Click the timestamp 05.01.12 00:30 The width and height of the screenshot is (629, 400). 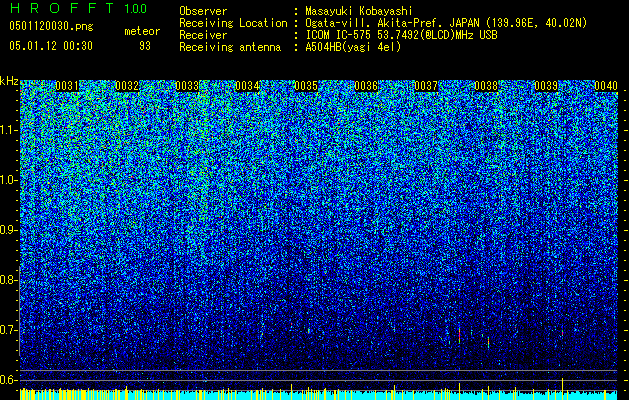click(51, 46)
